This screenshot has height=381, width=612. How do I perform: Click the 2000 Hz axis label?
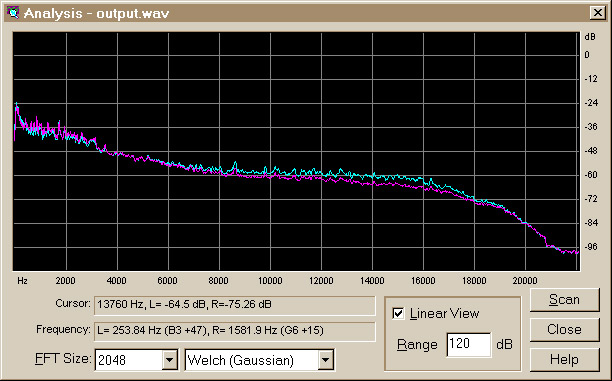[66, 281]
